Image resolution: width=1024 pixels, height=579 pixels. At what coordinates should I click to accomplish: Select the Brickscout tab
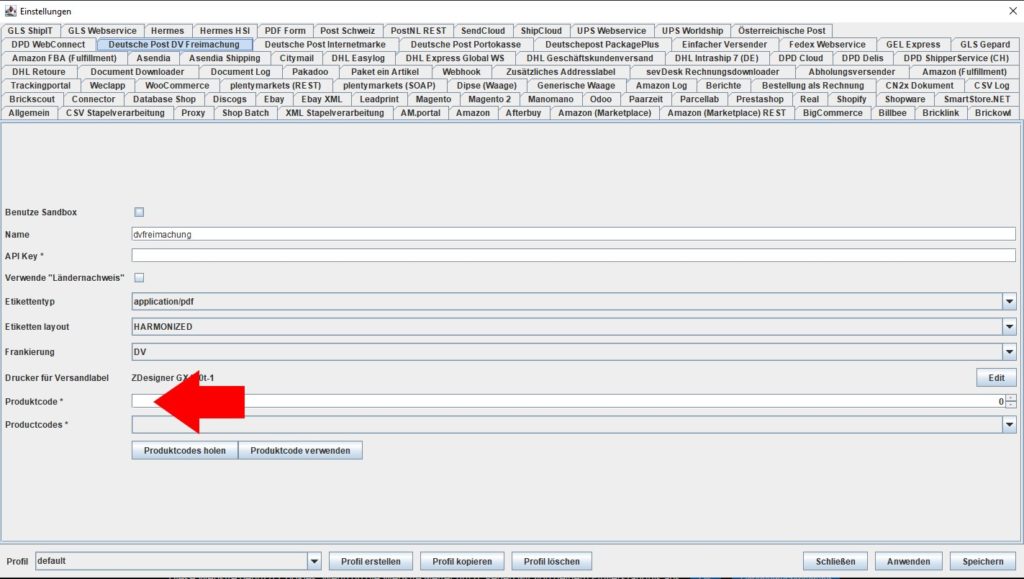pyautogui.click(x=32, y=99)
